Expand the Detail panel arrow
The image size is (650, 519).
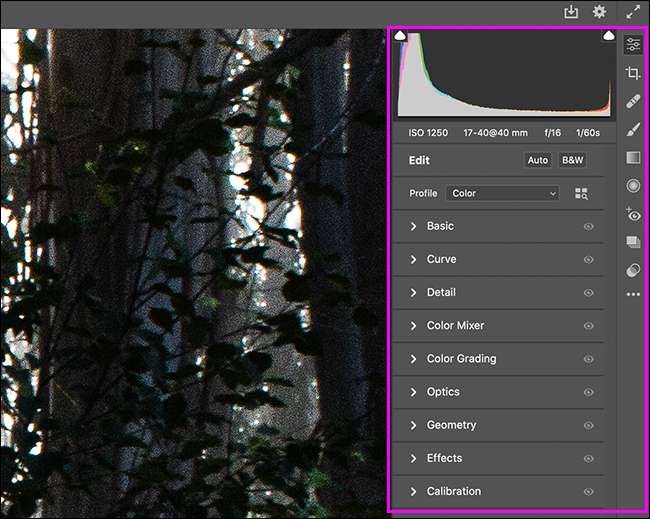tap(413, 292)
